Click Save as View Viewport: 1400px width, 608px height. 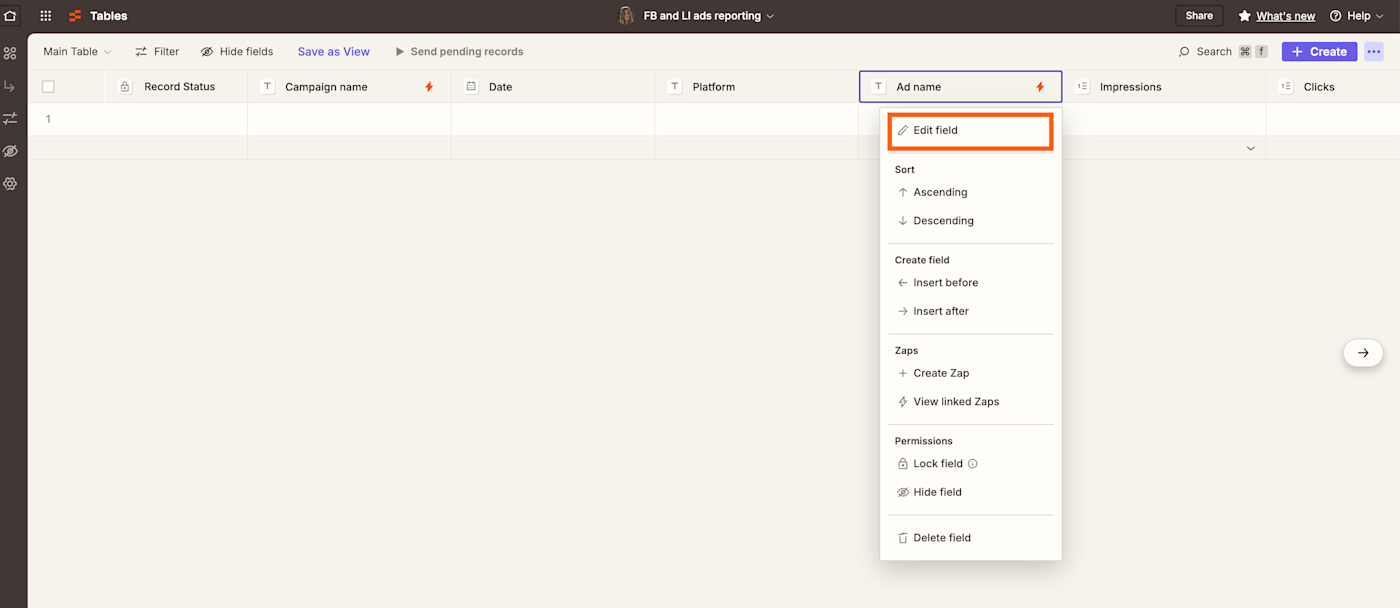click(x=334, y=52)
